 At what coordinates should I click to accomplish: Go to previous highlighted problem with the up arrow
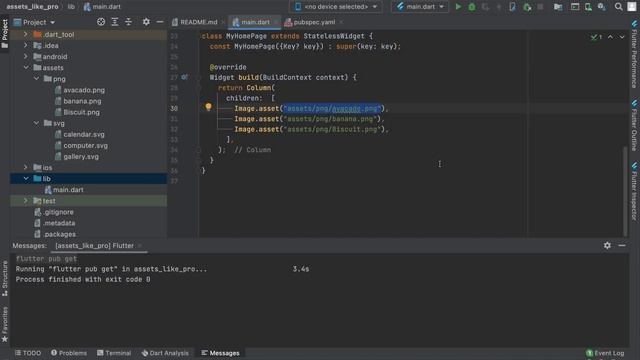point(610,37)
